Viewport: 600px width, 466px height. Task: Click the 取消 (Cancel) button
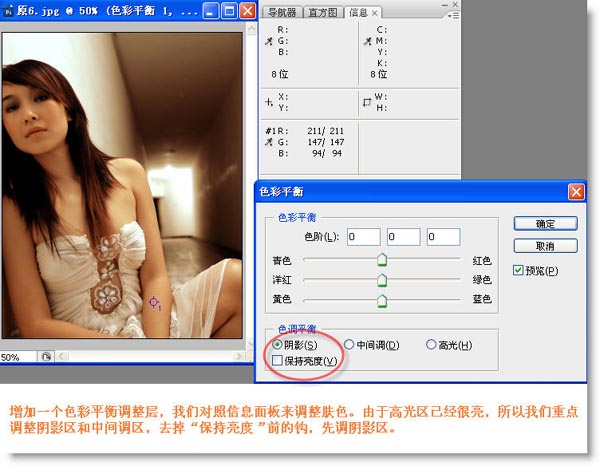546,246
